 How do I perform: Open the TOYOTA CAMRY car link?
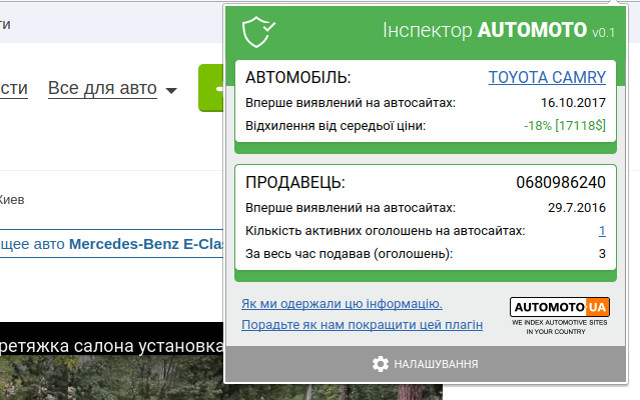point(547,77)
